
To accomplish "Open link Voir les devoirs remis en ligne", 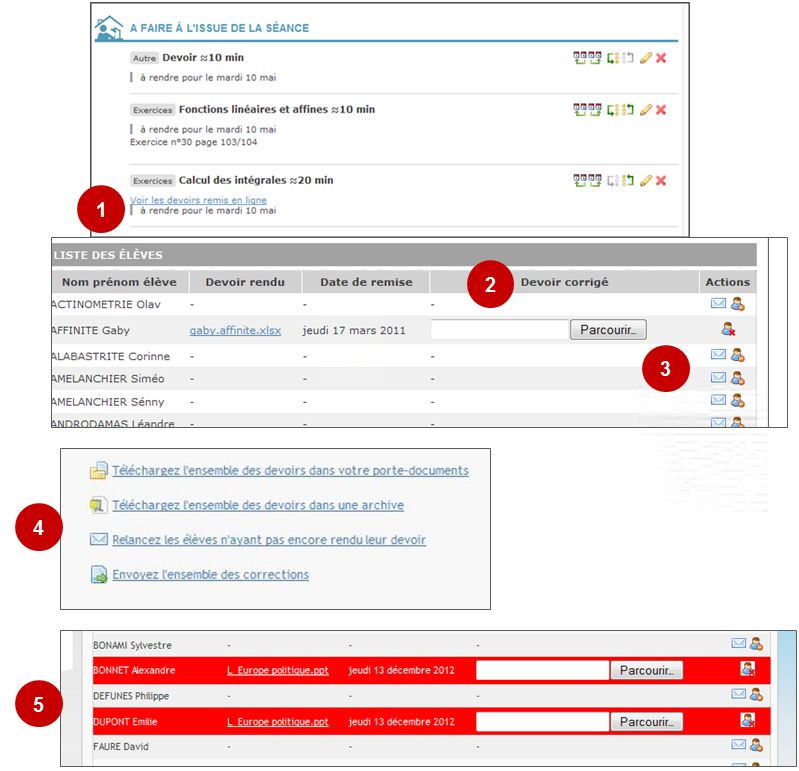I will tap(198, 200).
